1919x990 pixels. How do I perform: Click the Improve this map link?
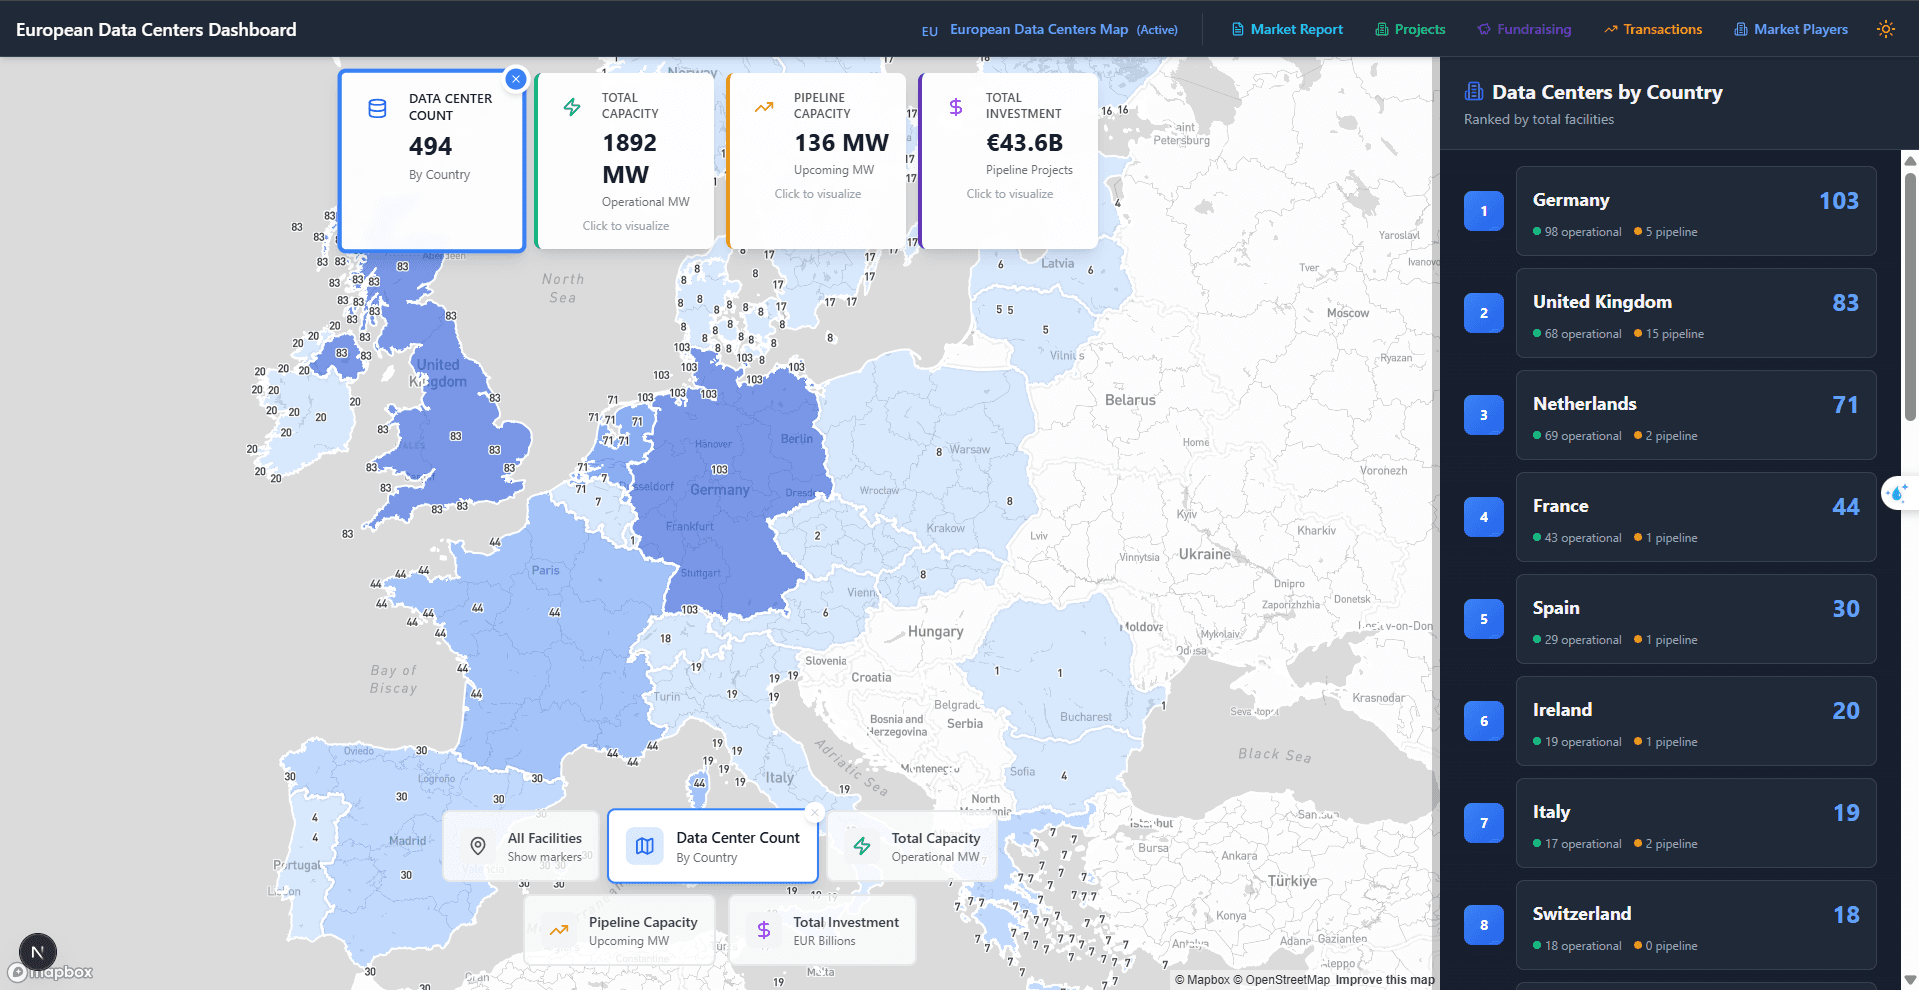(x=1385, y=980)
